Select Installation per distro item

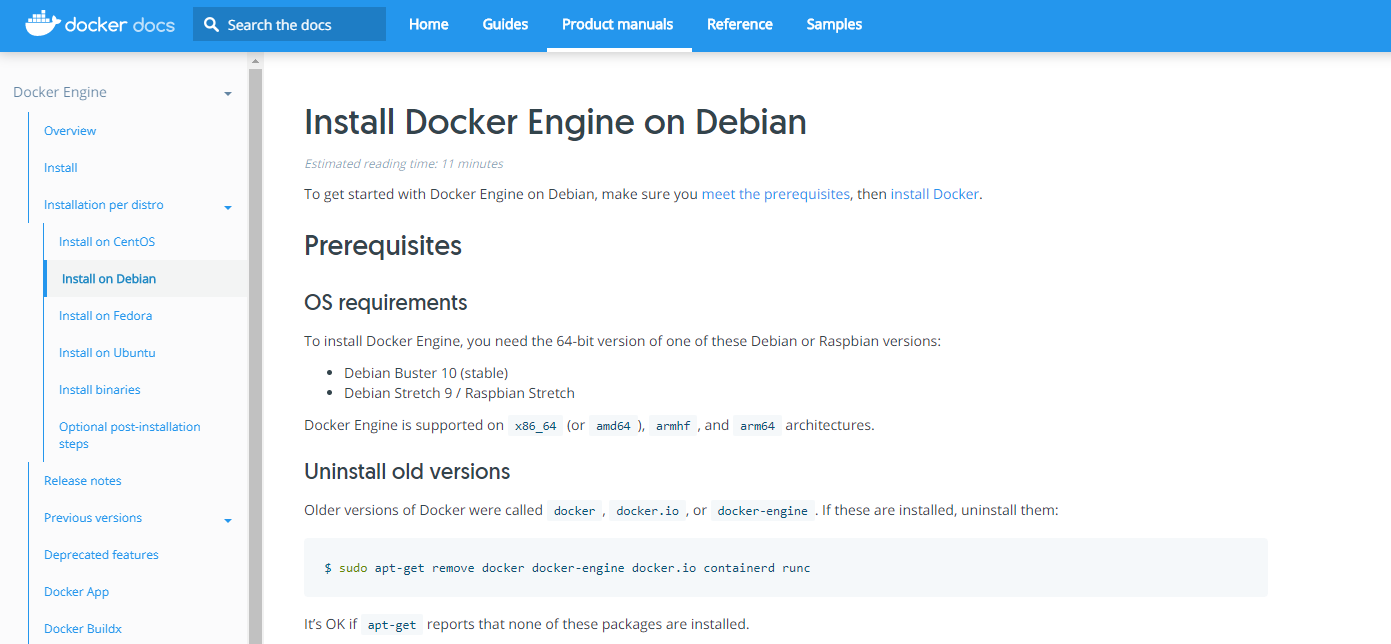(104, 205)
